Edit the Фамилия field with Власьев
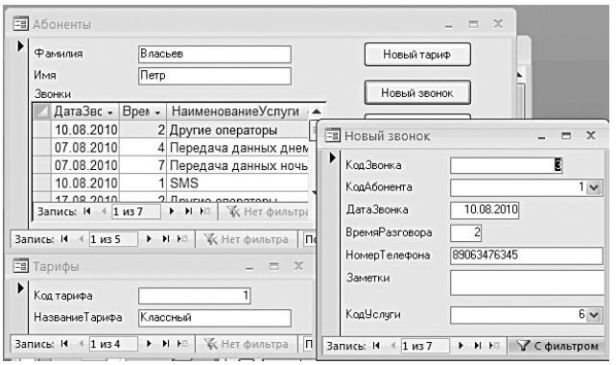The height and width of the screenshot is (365, 616). (214, 54)
